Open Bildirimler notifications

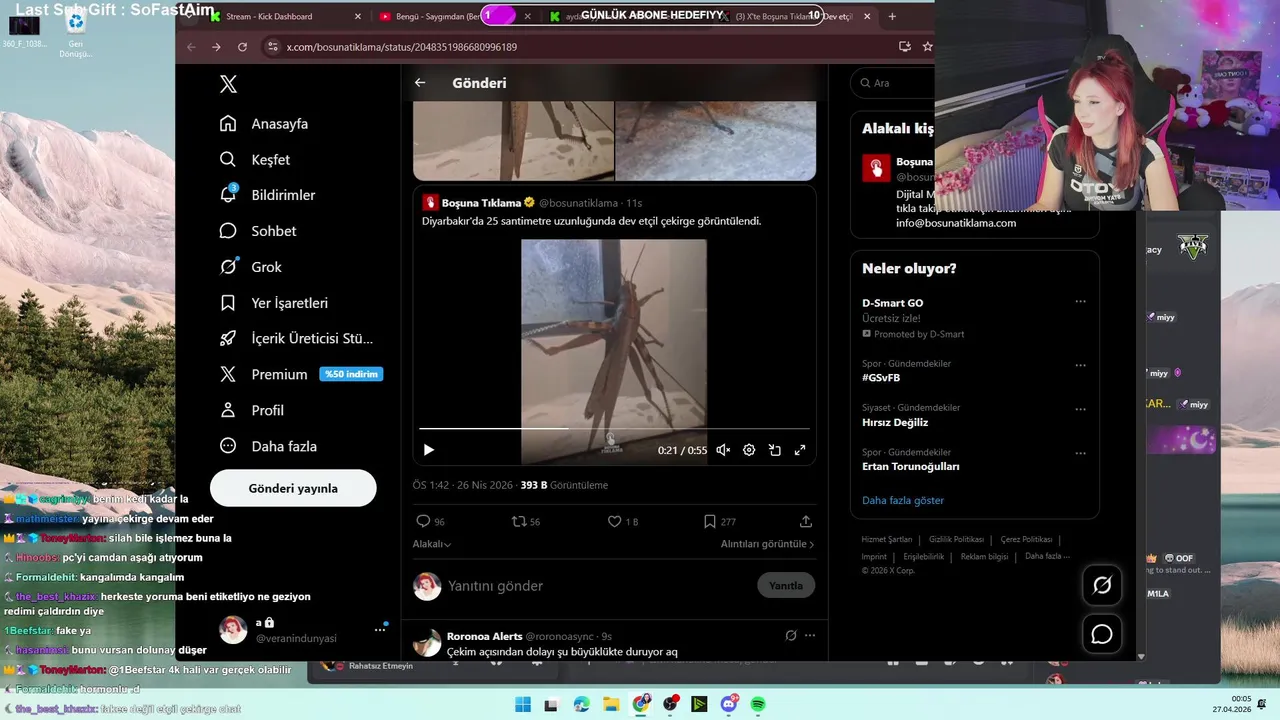[x=267, y=195]
